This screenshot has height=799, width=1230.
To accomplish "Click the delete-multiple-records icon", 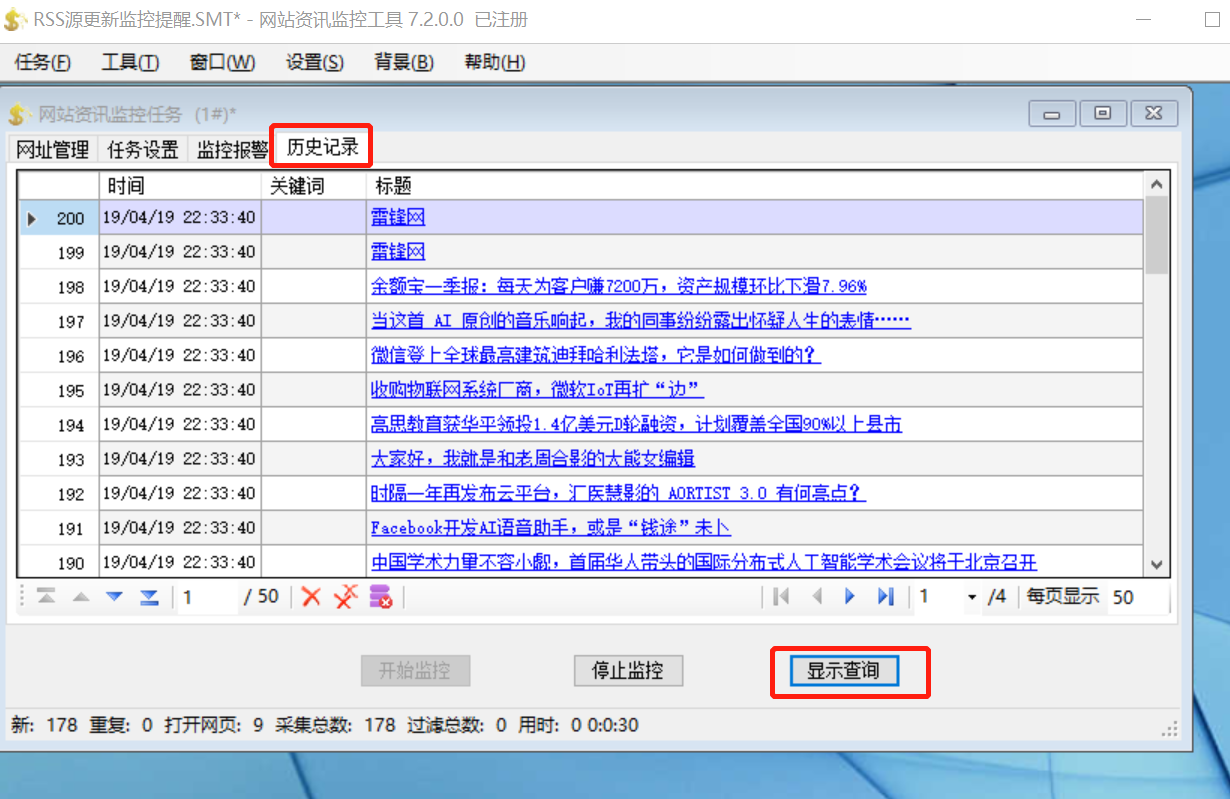I will [346, 597].
